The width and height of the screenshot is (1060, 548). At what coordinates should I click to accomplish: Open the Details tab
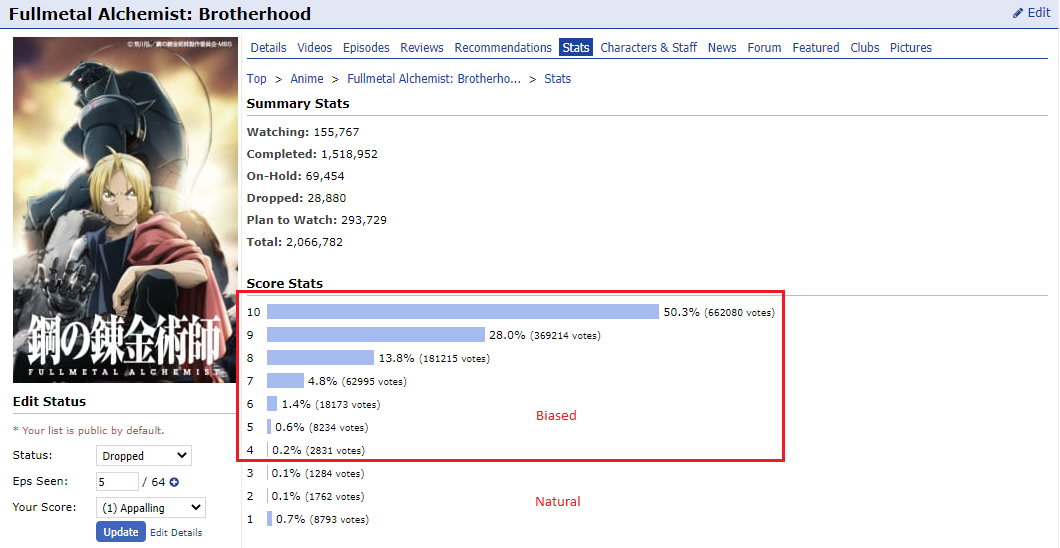(x=268, y=47)
